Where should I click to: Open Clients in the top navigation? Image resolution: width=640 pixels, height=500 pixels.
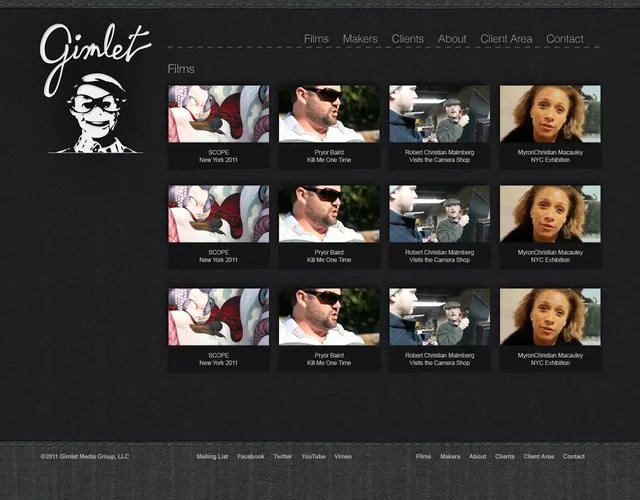pyautogui.click(x=408, y=39)
